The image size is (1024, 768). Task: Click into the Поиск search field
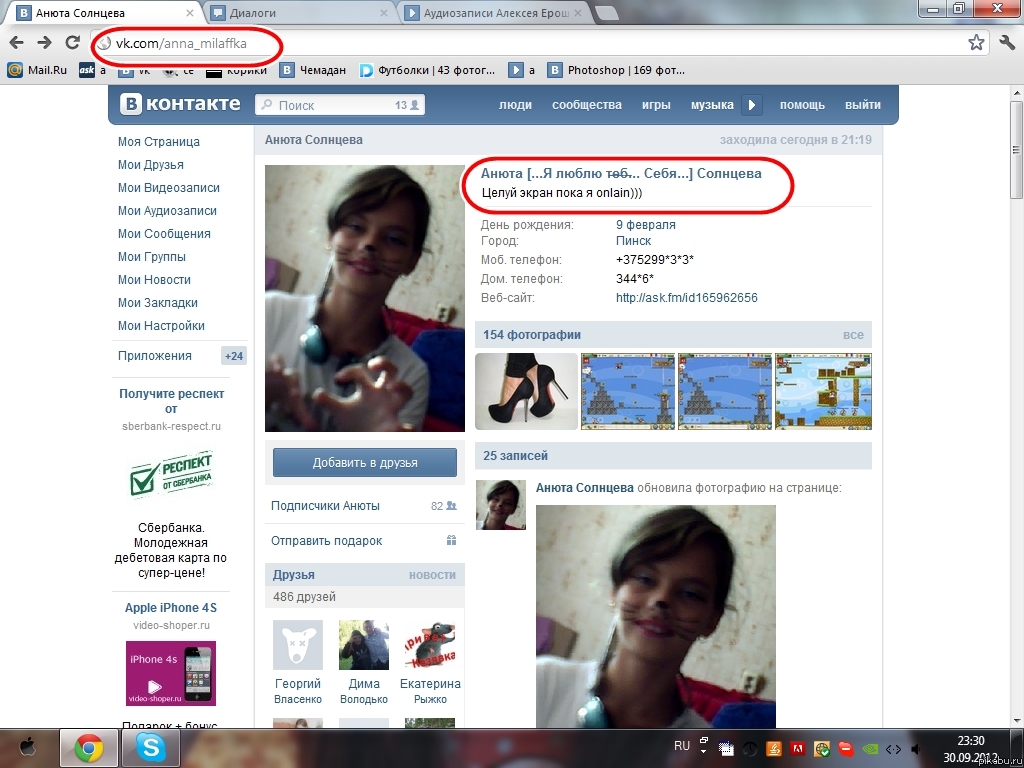coord(330,105)
